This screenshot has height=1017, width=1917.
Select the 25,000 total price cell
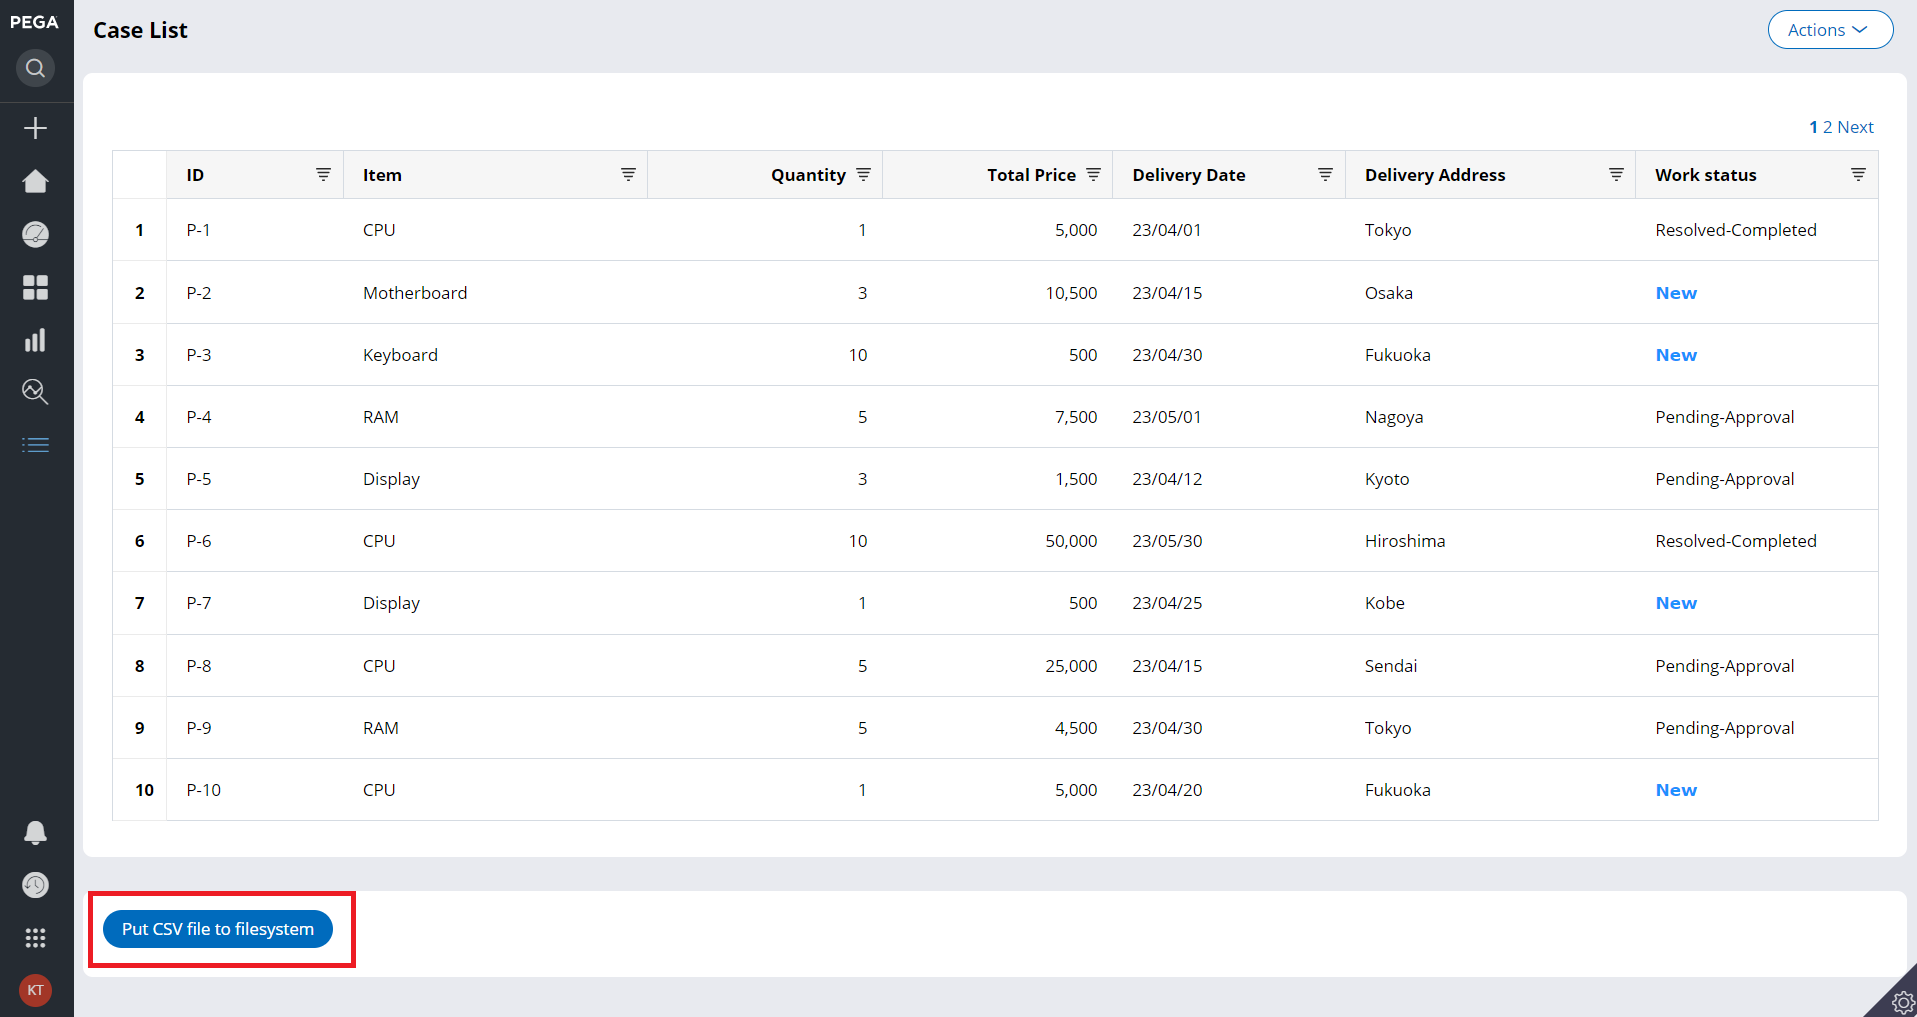[1071, 666]
